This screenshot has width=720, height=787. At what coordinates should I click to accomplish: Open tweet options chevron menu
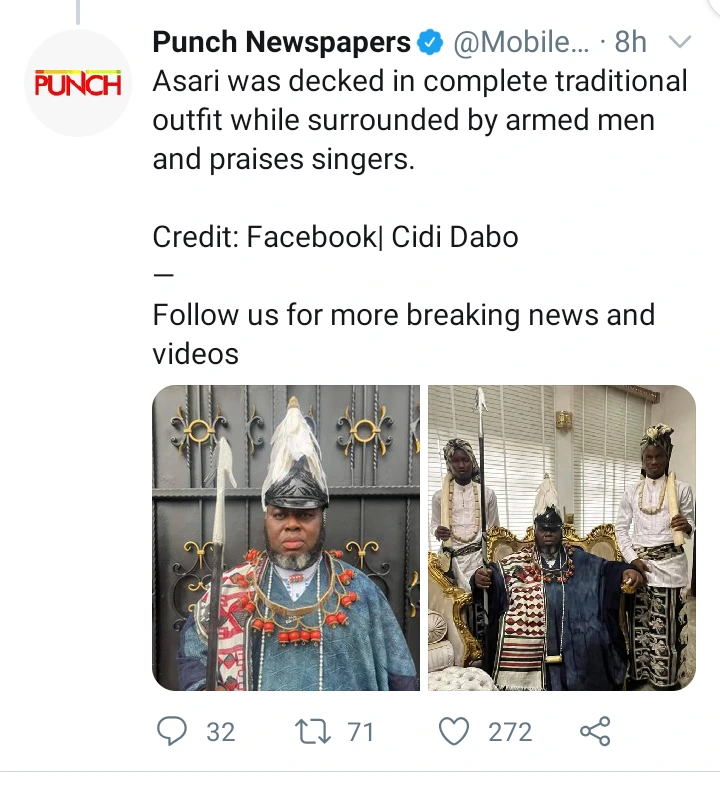click(679, 43)
